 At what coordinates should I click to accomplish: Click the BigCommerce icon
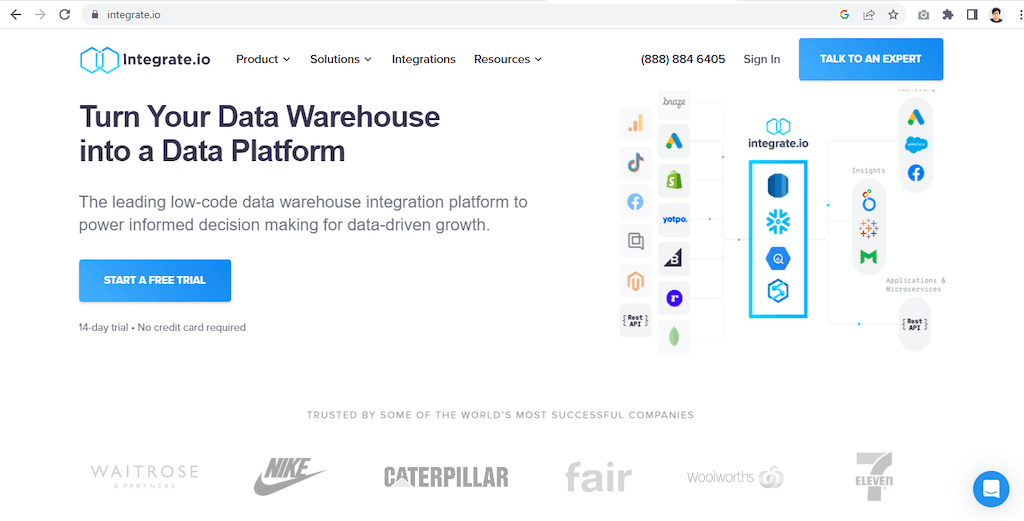pyautogui.click(x=674, y=259)
